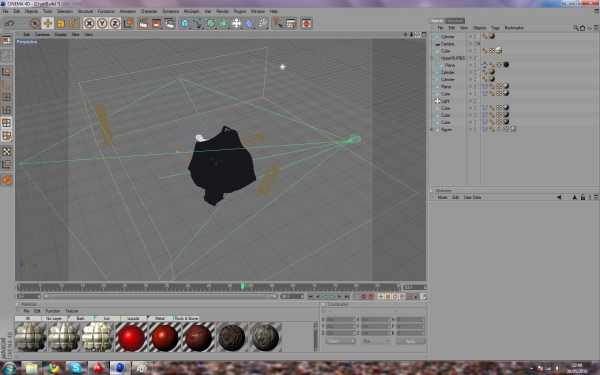
Task: Toggle X axis lock button
Action: click(x=89, y=24)
